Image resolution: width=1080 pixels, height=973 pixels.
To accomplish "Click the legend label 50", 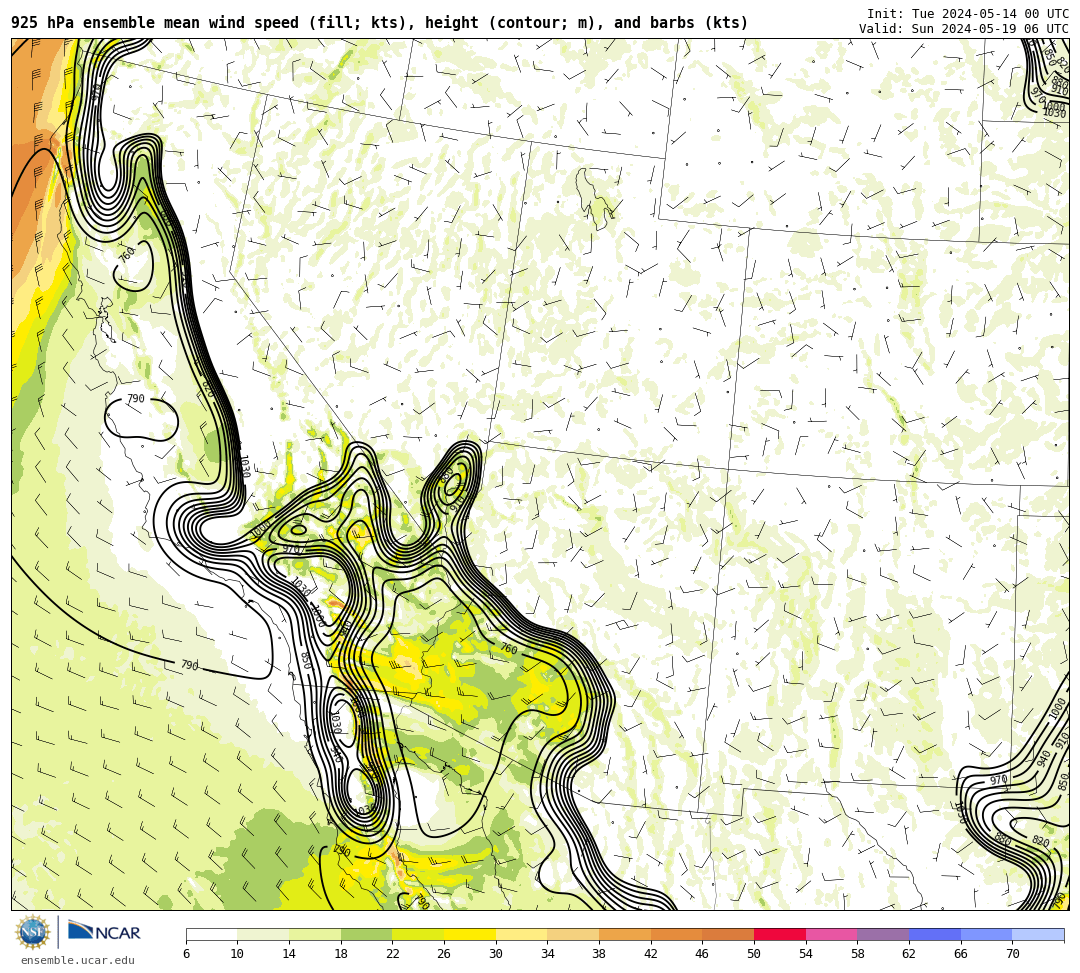I will tap(754, 954).
